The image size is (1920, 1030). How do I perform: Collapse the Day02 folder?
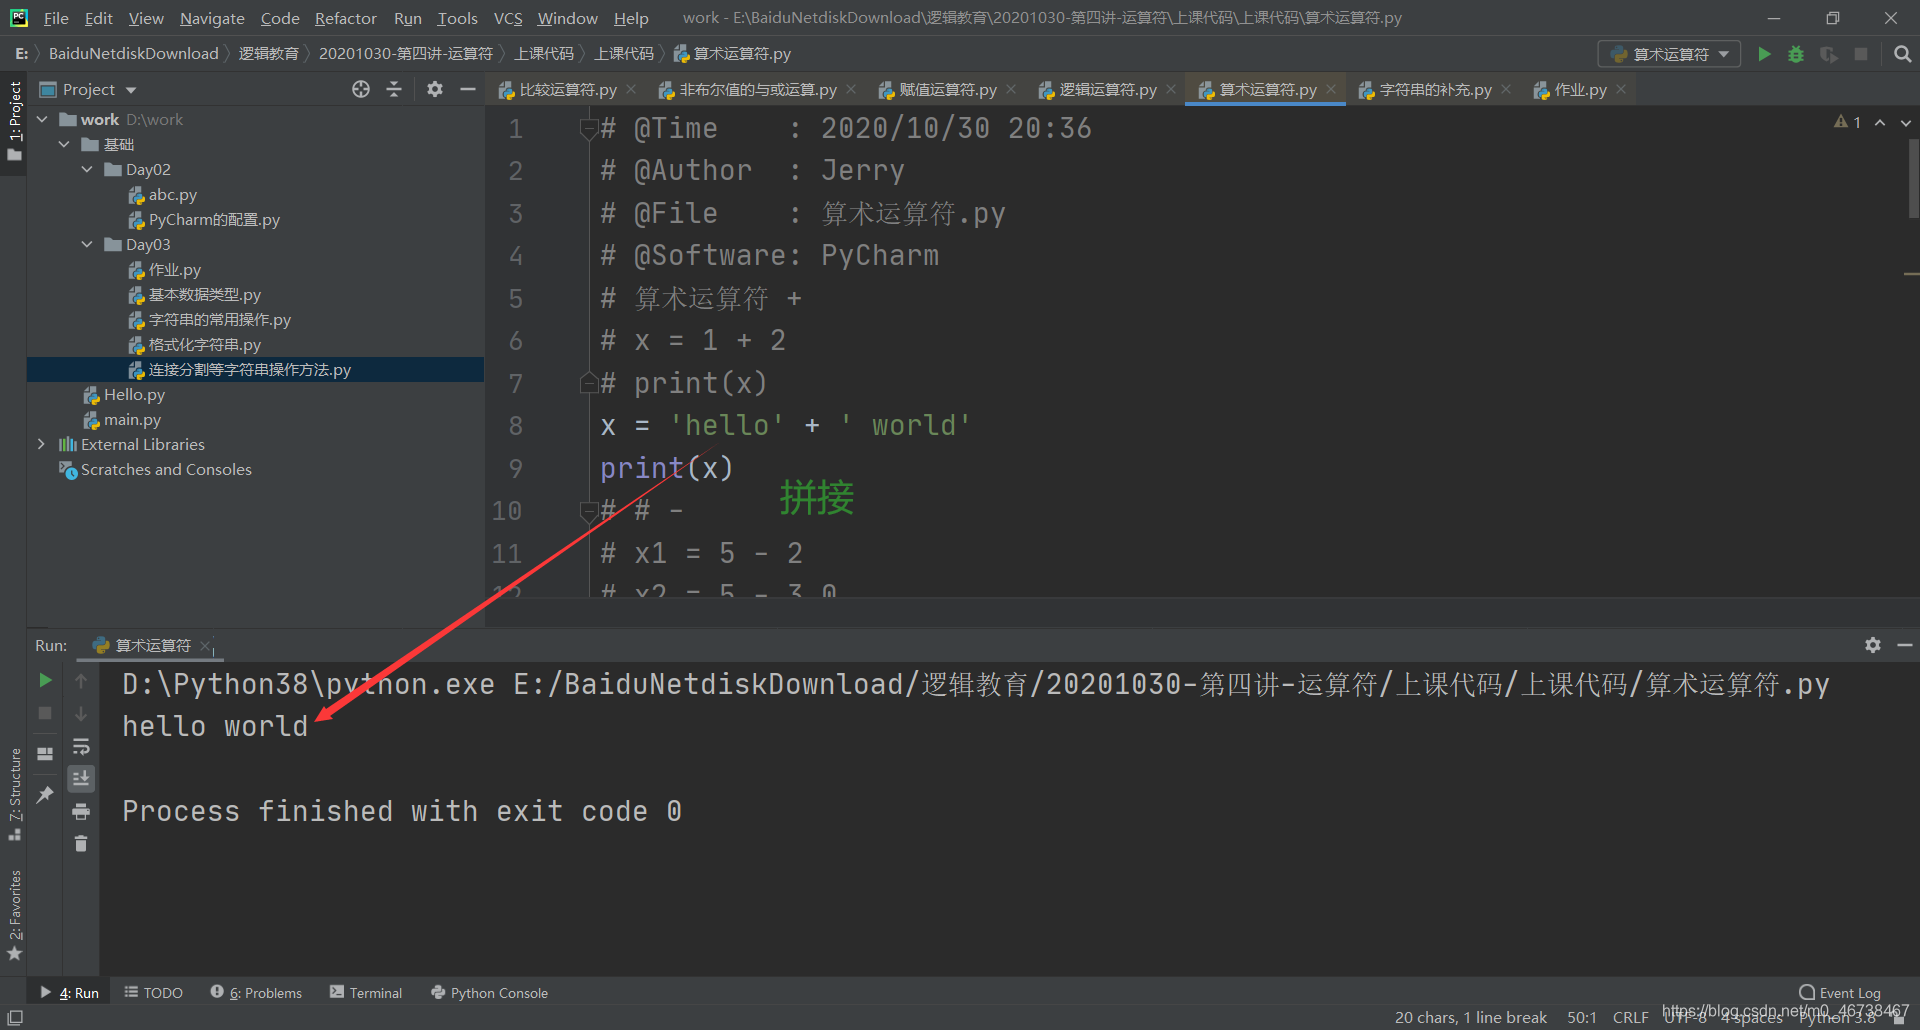click(87, 169)
